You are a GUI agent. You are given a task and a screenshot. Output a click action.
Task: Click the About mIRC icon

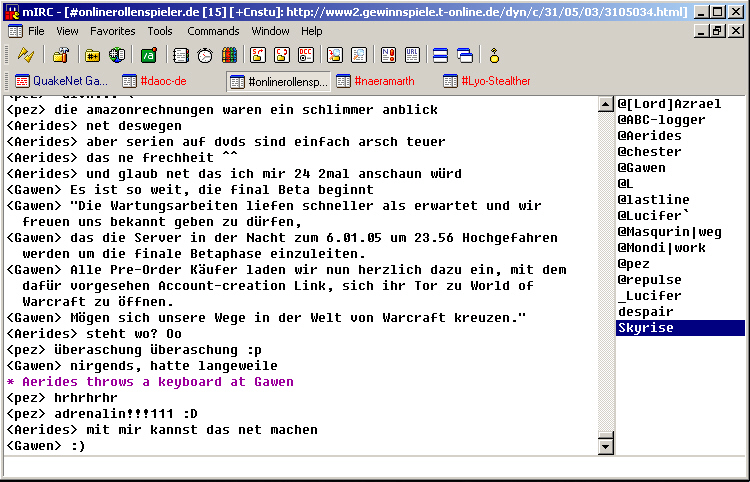494,55
